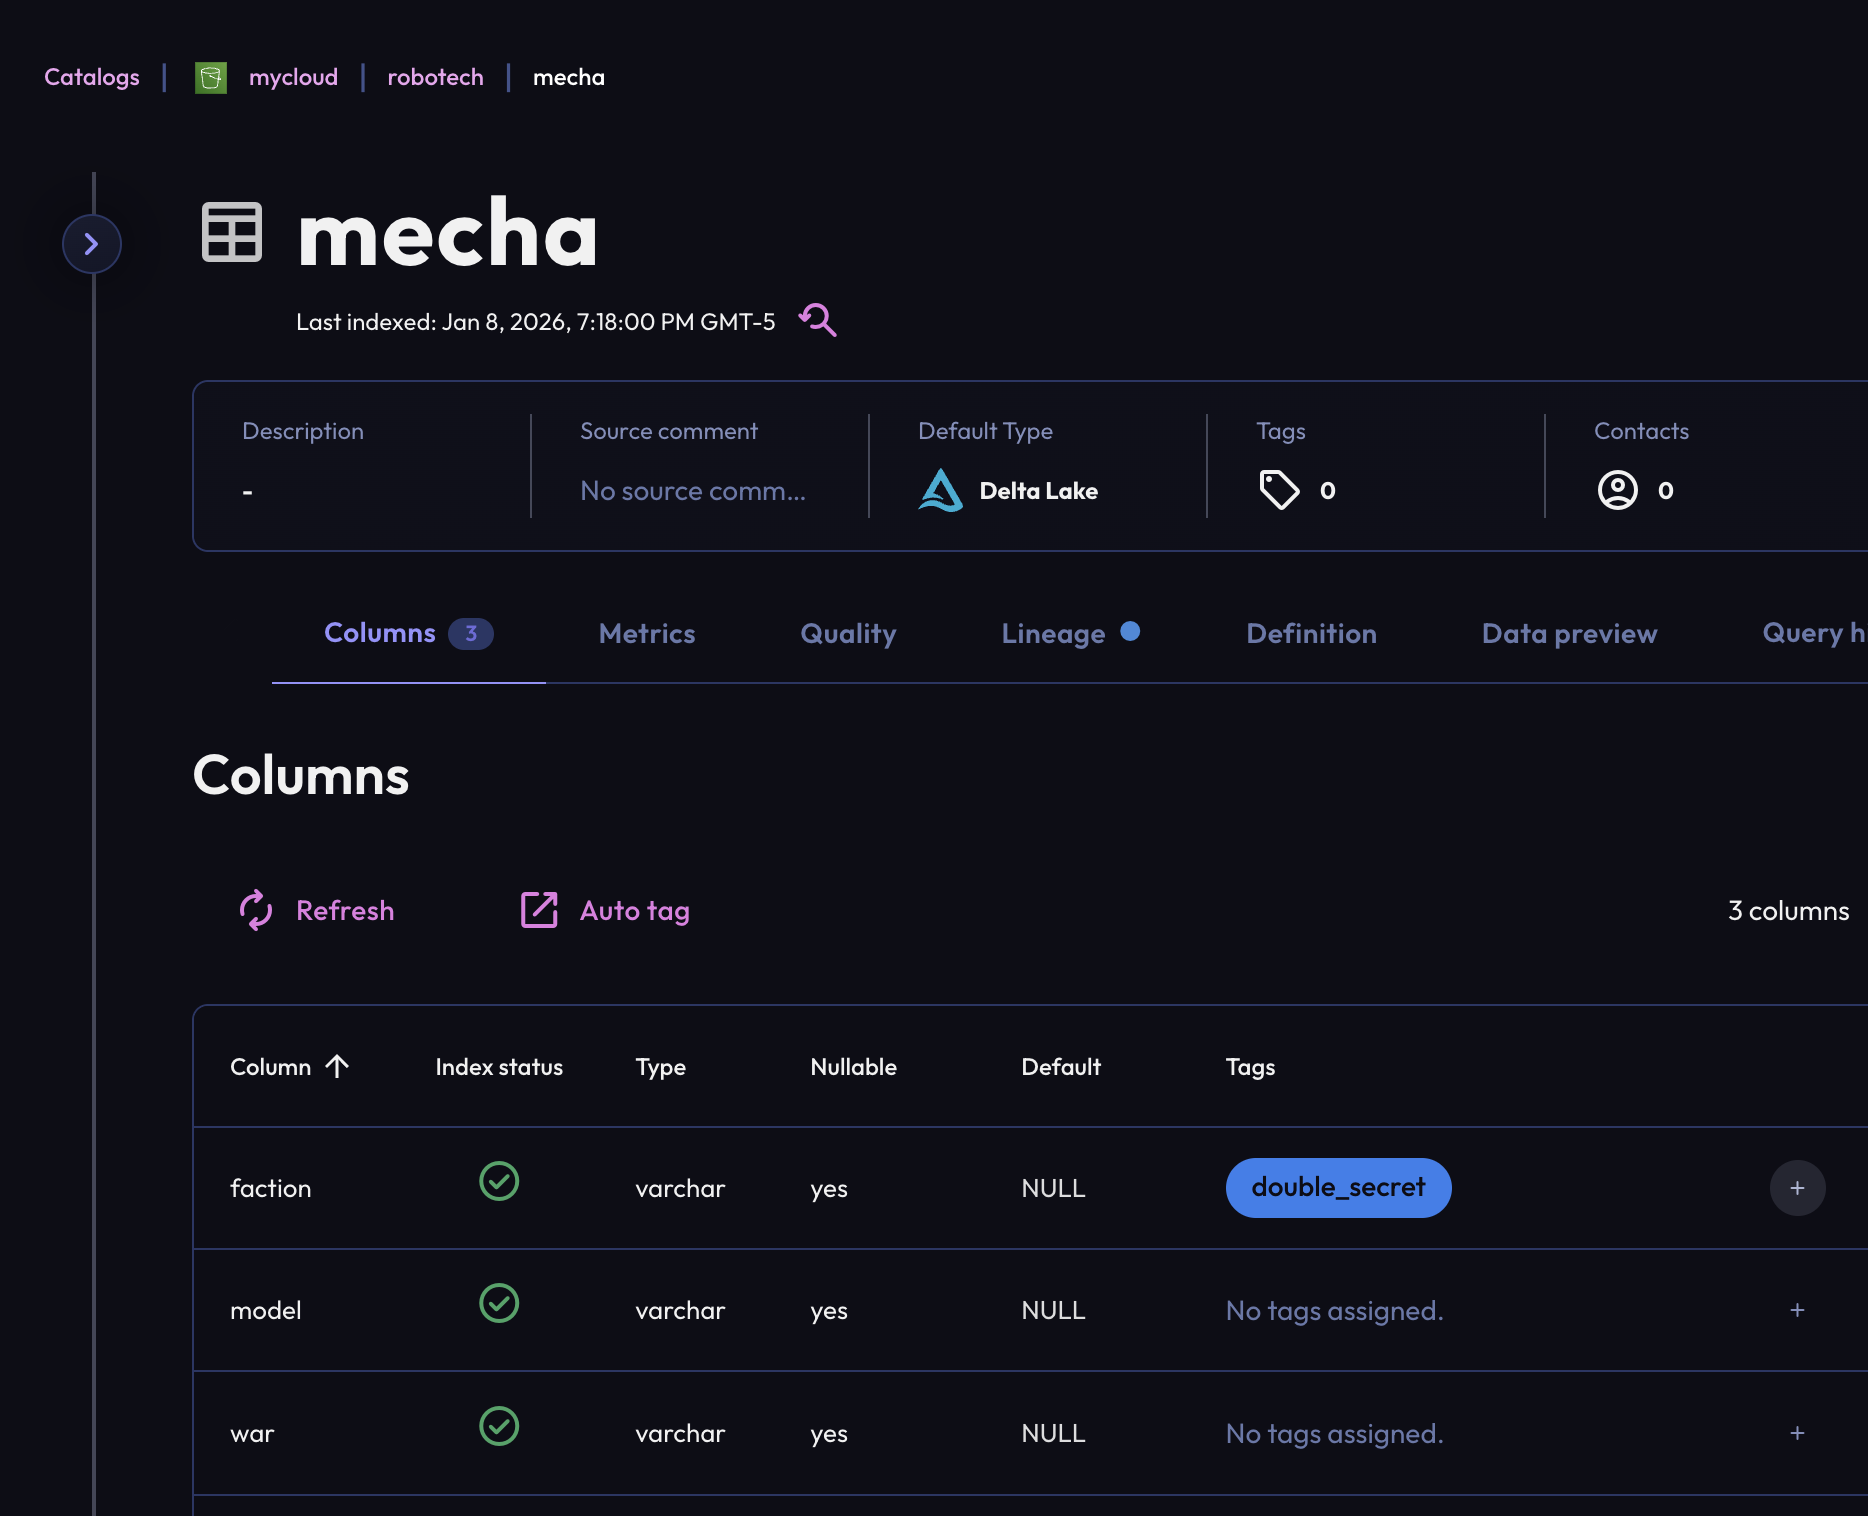The image size is (1868, 1516).
Task: Click the Delta Lake logo icon
Action: click(x=940, y=490)
